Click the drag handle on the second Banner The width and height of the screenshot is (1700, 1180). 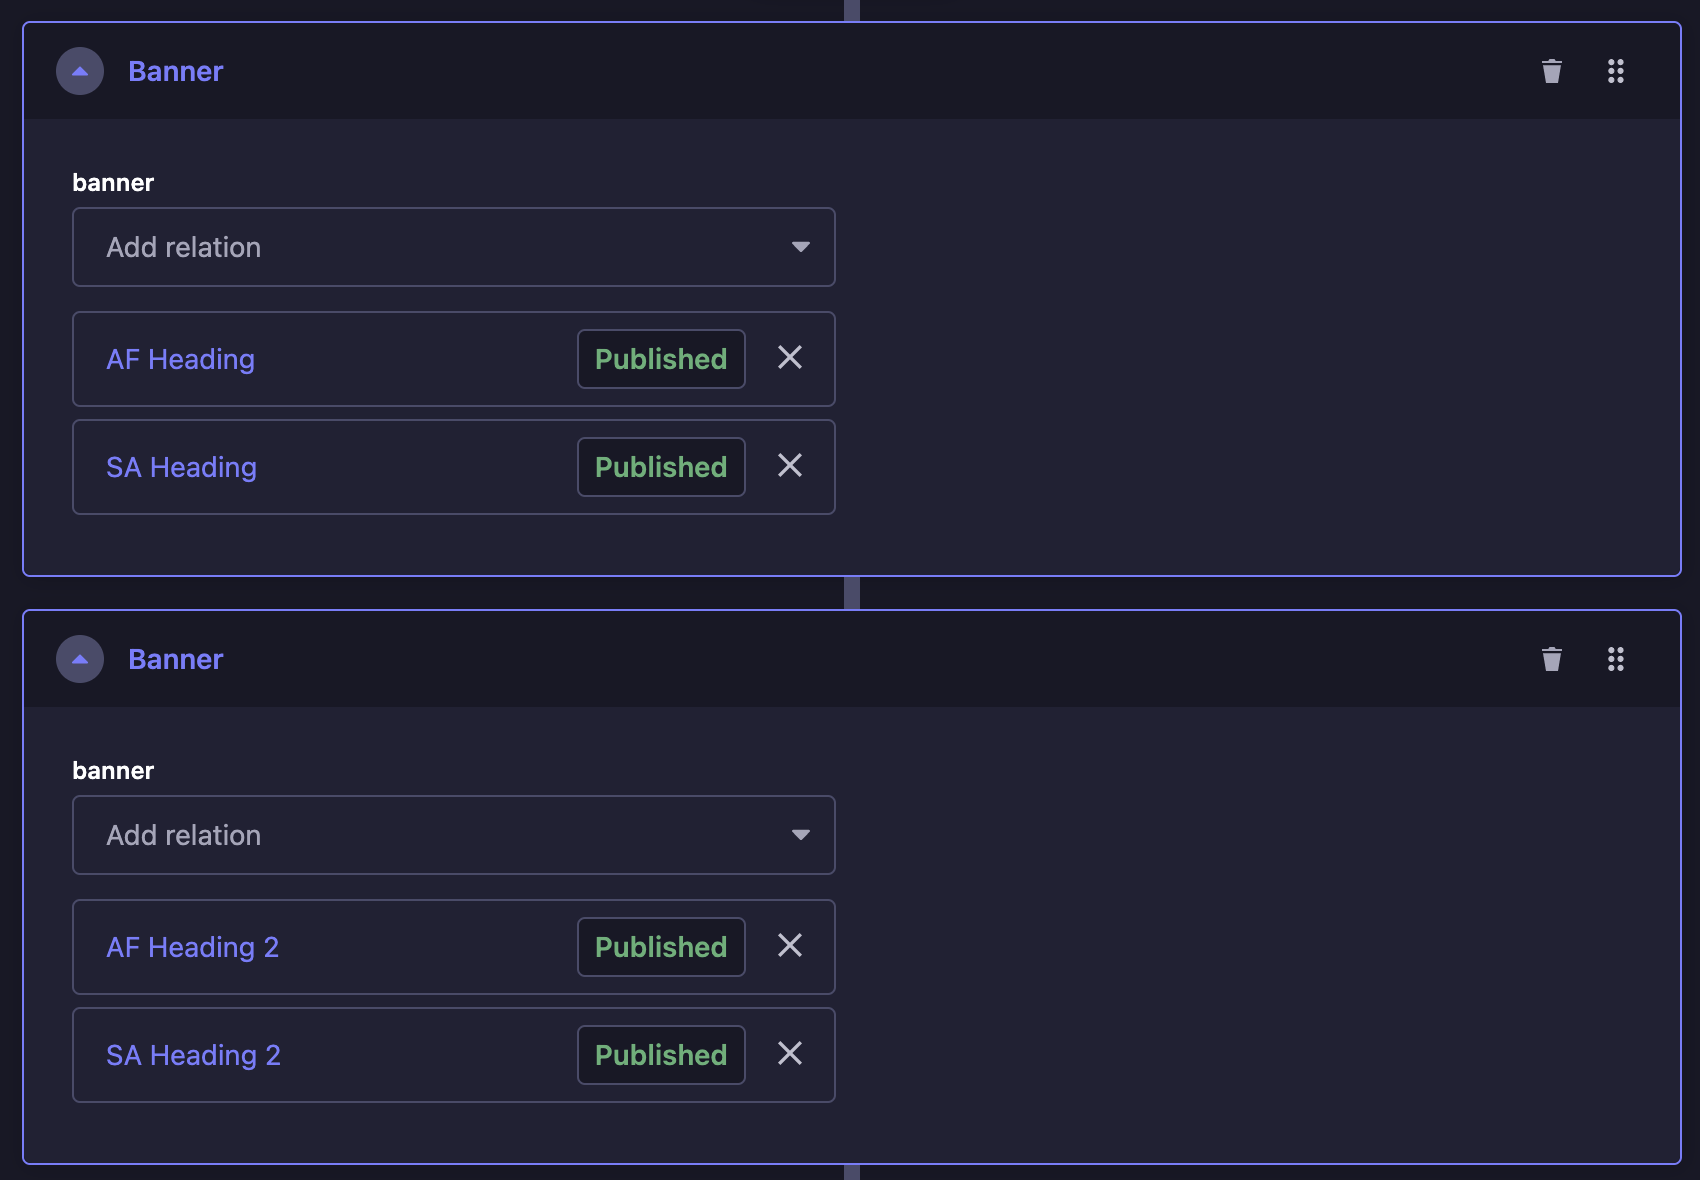pyautogui.click(x=1615, y=659)
